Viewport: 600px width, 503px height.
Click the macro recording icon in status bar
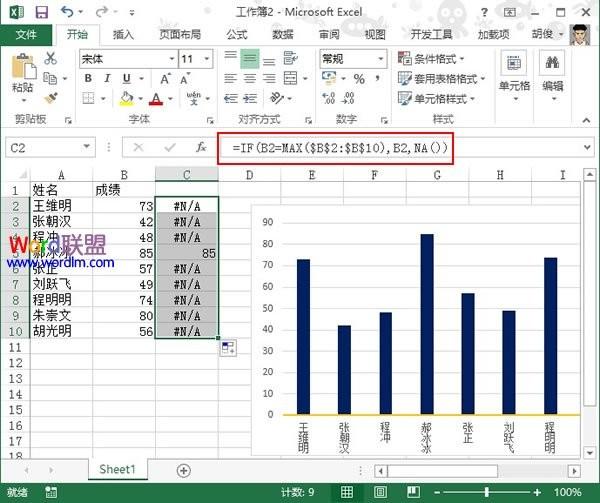(x=51, y=493)
